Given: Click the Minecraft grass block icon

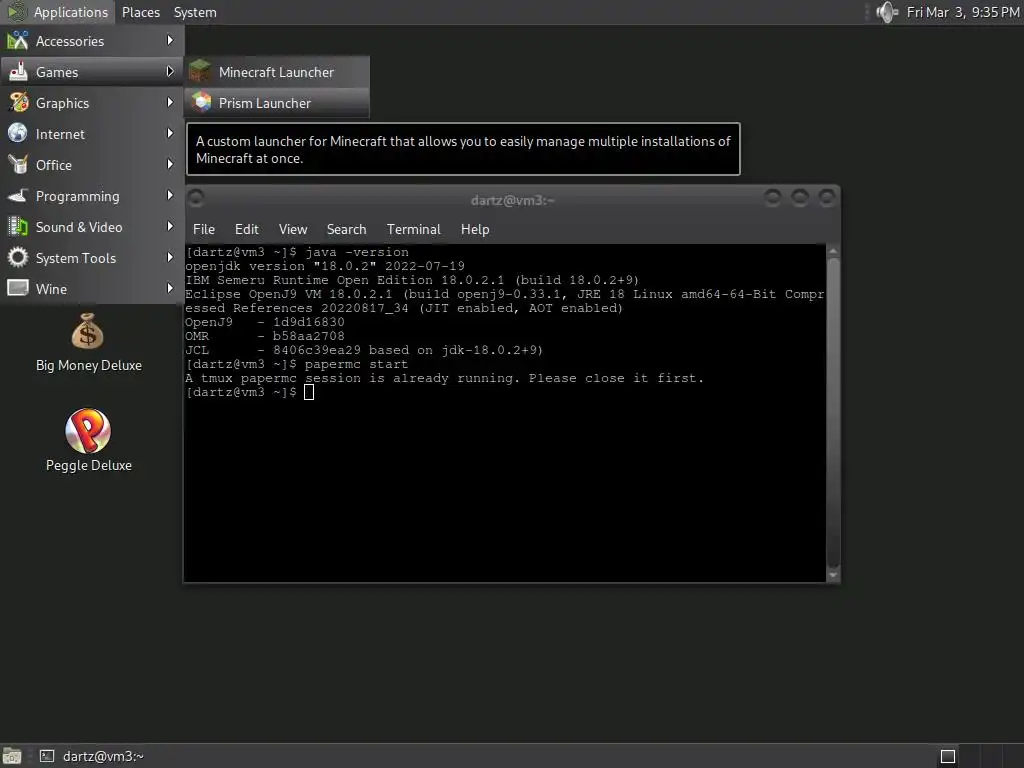Looking at the screenshot, I should (200, 72).
